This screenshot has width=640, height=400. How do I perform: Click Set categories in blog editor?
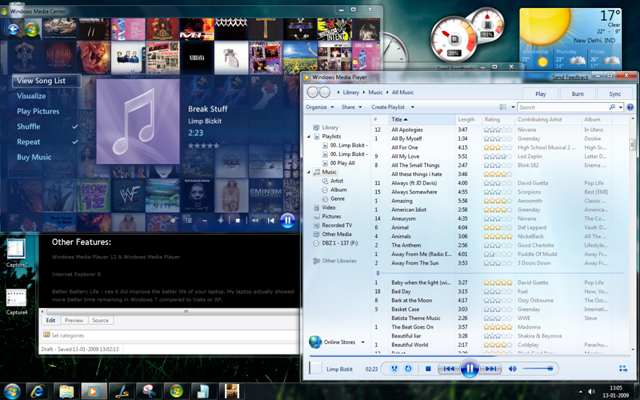(67, 336)
